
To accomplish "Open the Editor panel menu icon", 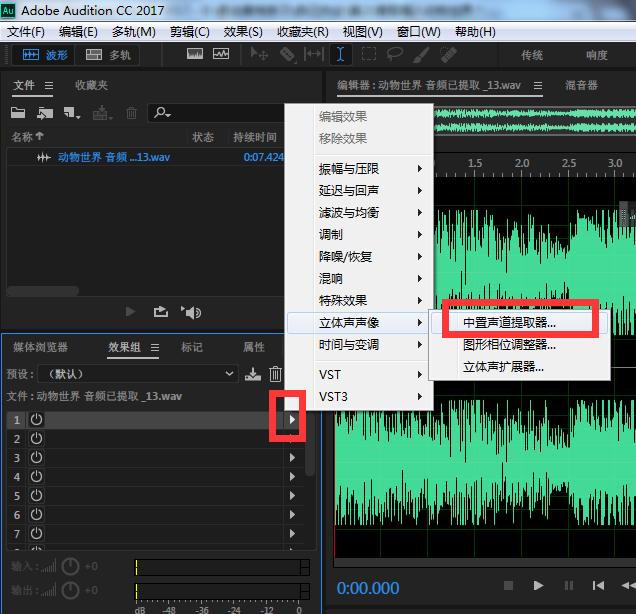I will 538,86.
